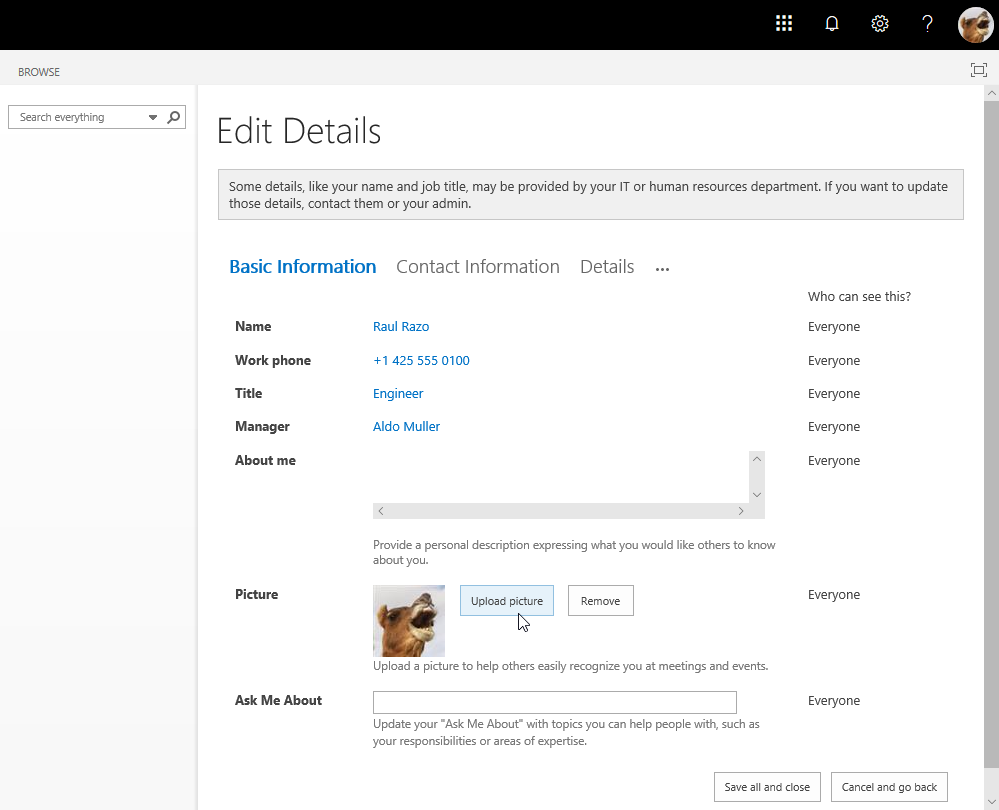Screen dimensions: 999x810
Task: Open the settings gear menu
Action: [x=880, y=24]
